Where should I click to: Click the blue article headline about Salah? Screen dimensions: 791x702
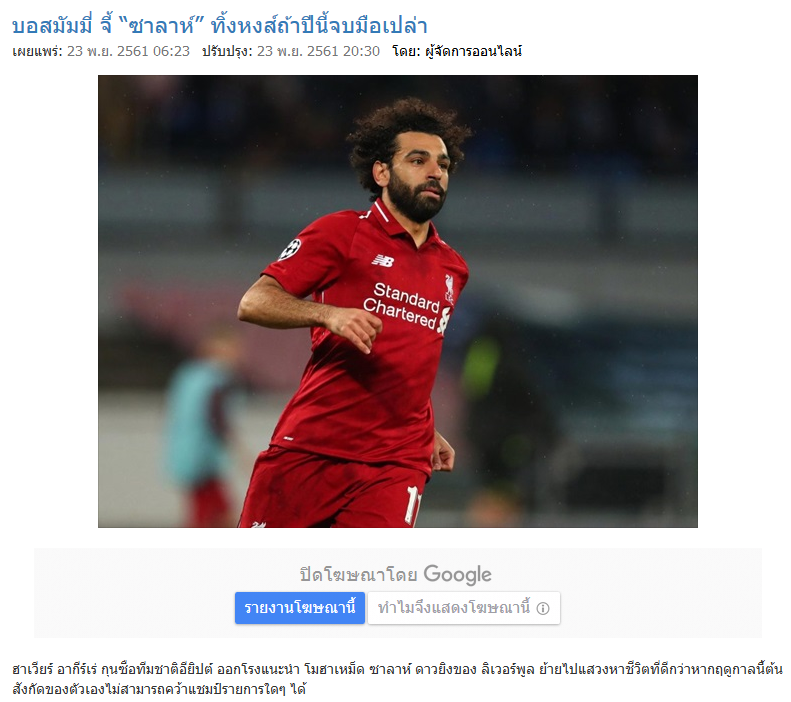[x=219, y=25]
